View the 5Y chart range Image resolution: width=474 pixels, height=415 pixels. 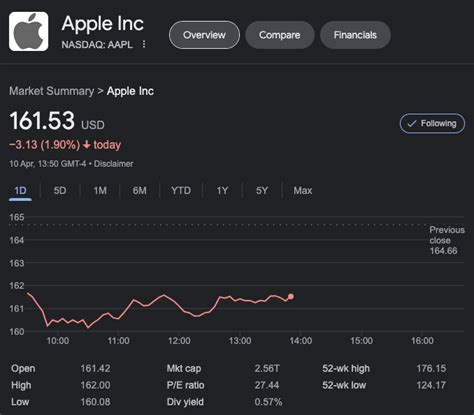coord(262,191)
